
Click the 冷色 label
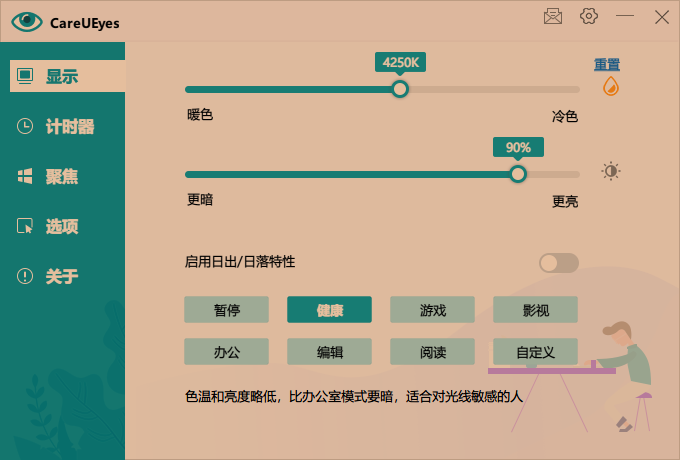click(x=565, y=116)
